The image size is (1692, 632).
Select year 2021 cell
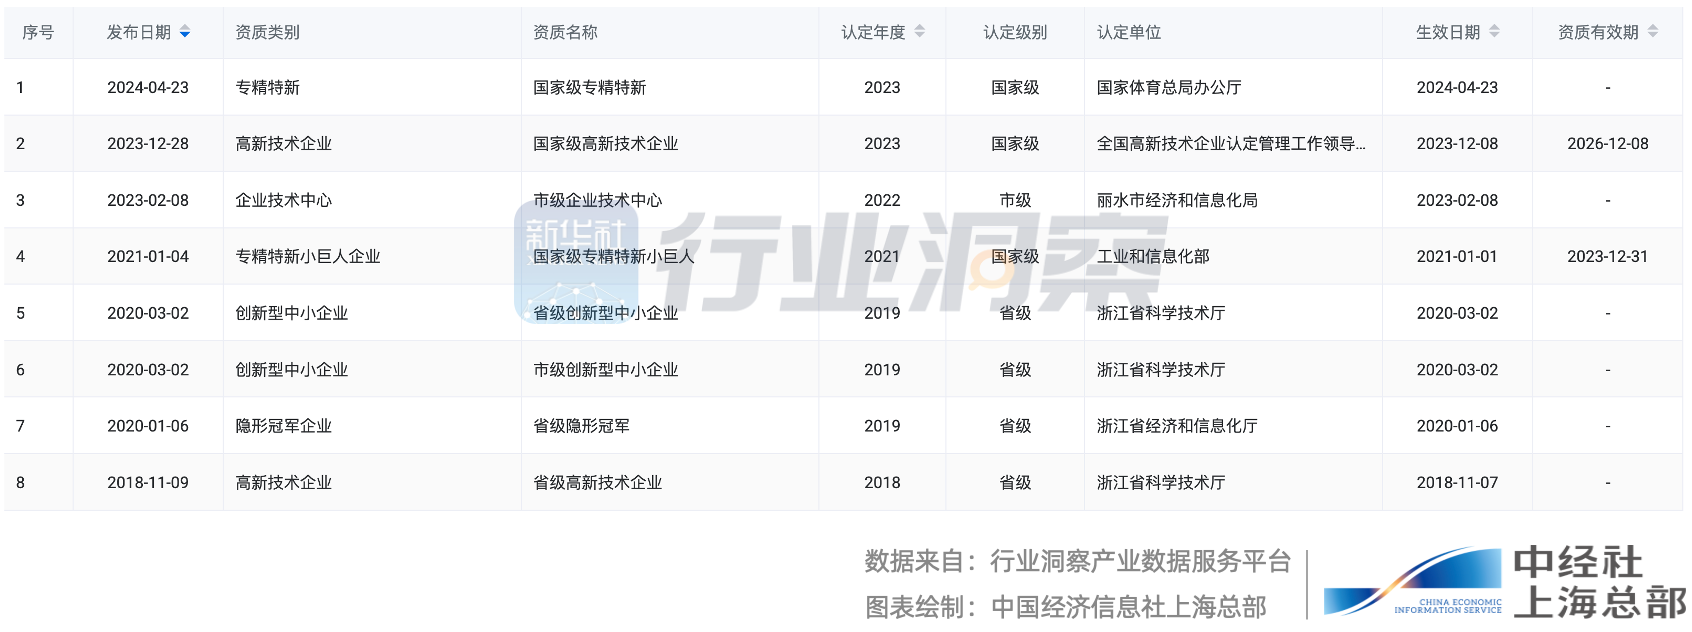tap(882, 256)
